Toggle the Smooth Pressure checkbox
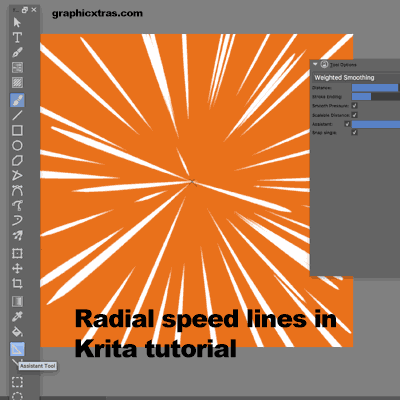This screenshot has height=400, width=400. tap(354, 106)
